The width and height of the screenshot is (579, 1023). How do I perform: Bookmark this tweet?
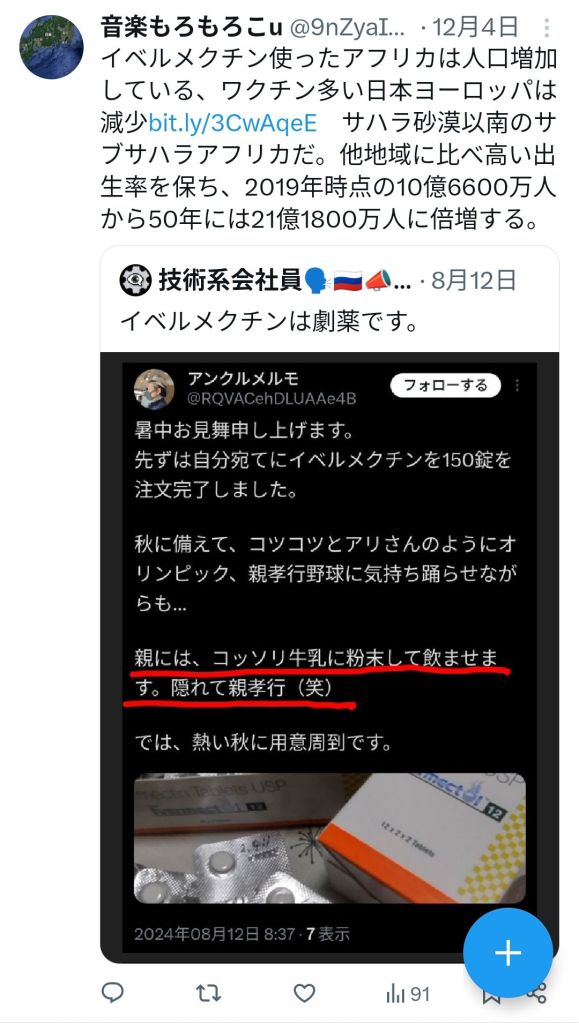click(x=491, y=996)
